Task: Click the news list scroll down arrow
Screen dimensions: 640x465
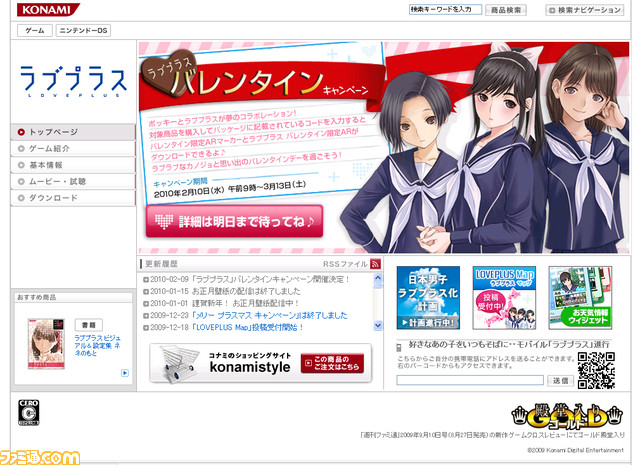Action: point(378,325)
